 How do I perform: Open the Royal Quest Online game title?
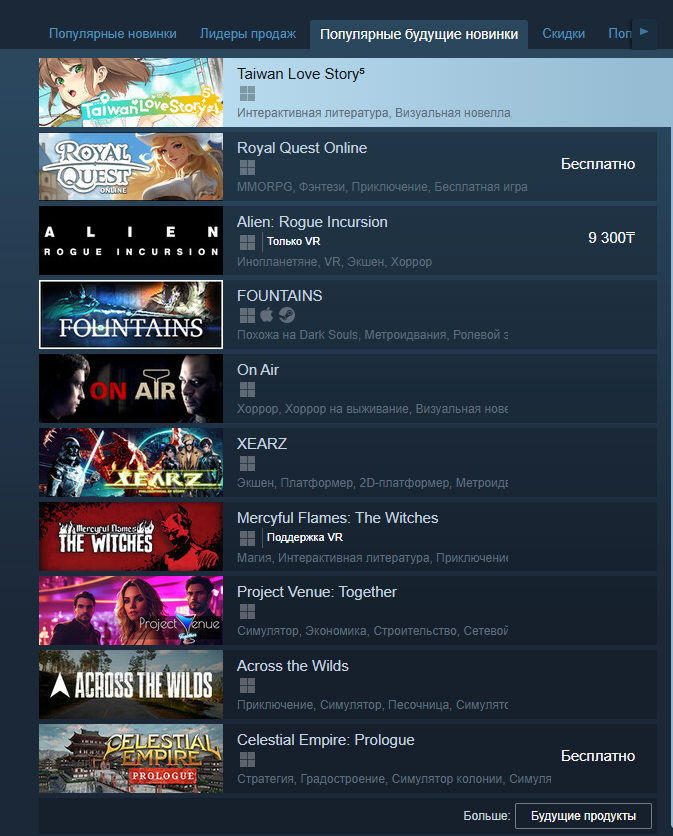302,148
